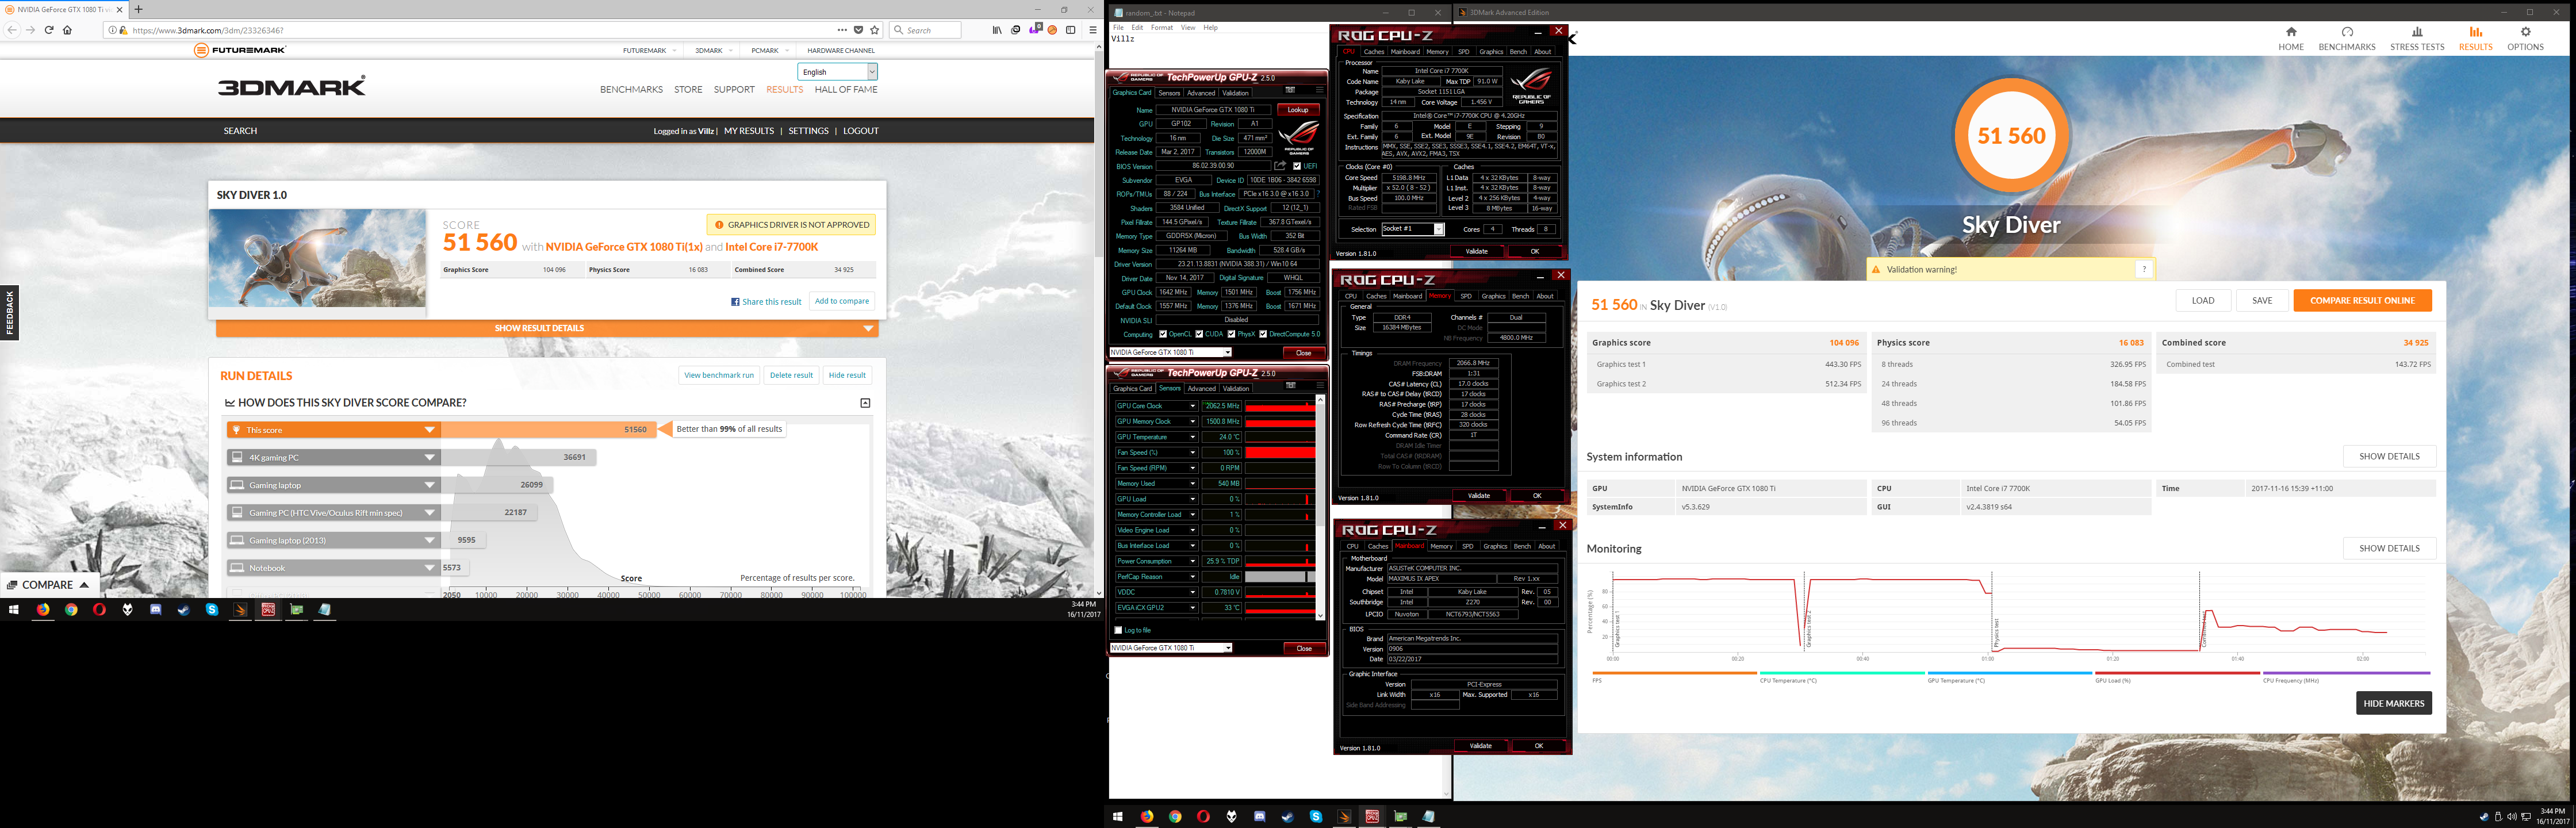Click validation warning question mark

coord(2143,269)
